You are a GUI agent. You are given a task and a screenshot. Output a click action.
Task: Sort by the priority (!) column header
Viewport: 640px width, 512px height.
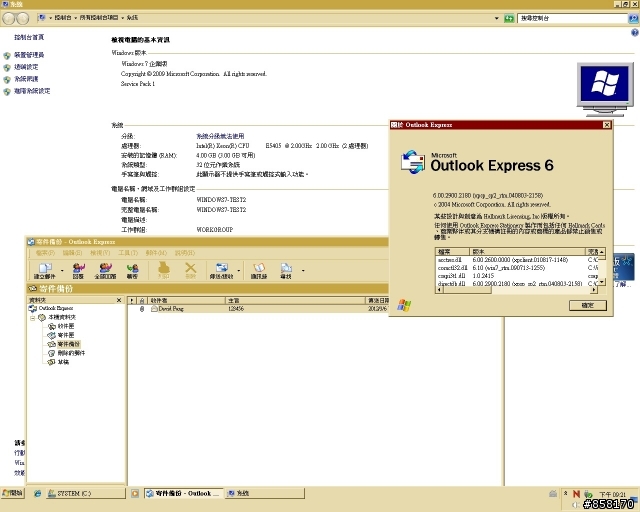132,301
